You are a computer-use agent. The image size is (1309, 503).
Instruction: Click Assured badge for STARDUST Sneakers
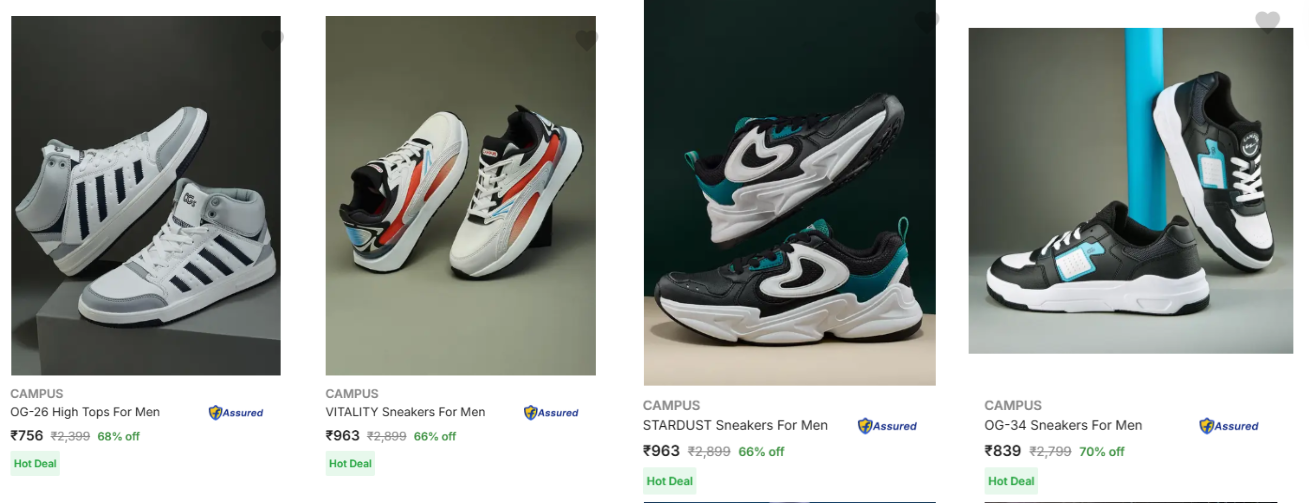pos(887,426)
